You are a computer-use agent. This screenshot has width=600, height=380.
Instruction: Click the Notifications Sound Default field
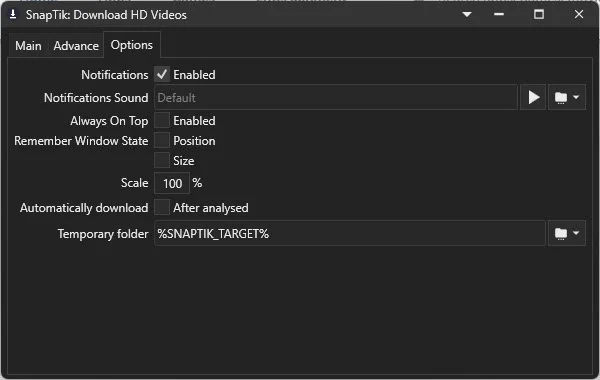[336, 98]
